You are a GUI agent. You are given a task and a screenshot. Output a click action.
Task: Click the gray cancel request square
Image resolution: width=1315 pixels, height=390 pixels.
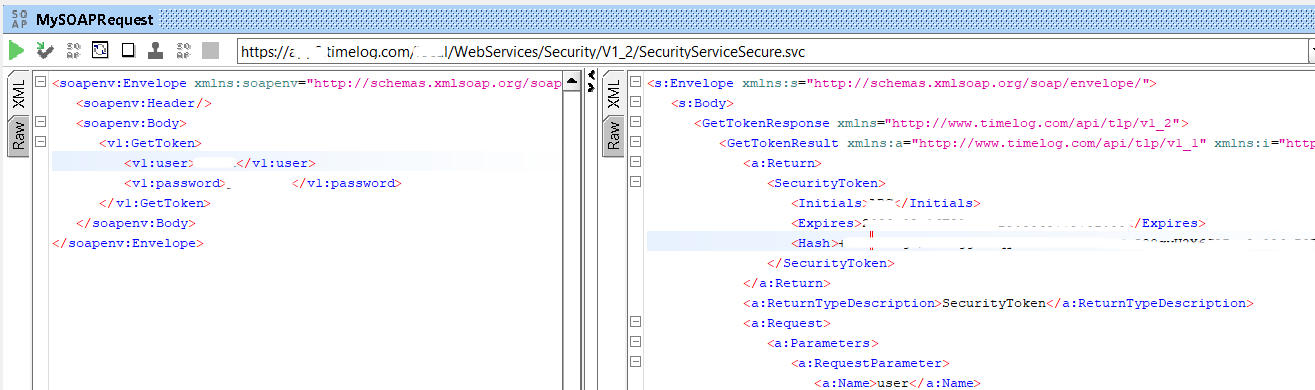coord(211,50)
